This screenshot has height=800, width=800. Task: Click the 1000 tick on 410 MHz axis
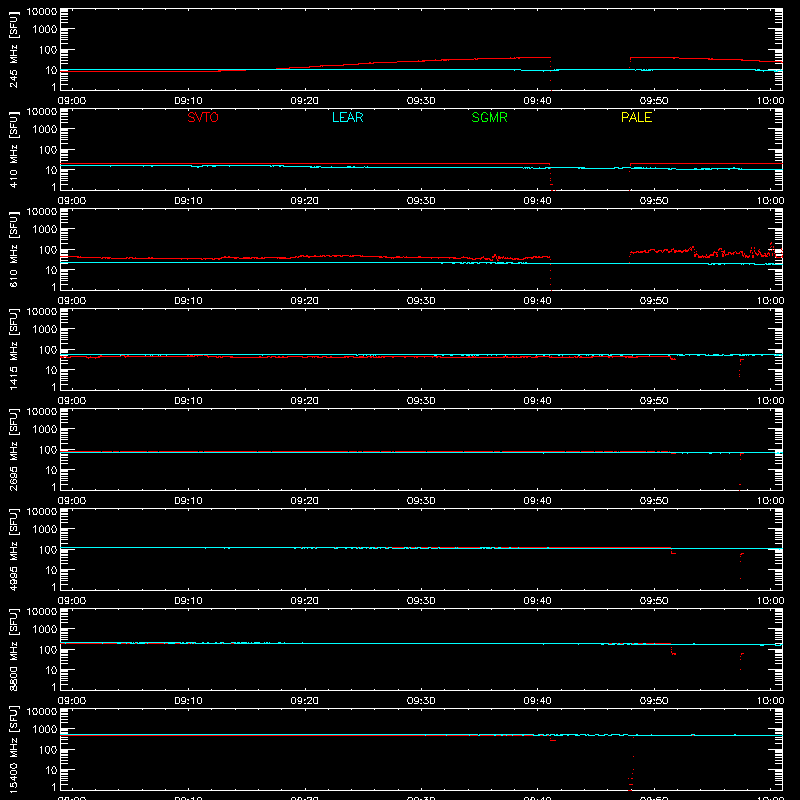click(45, 130)
